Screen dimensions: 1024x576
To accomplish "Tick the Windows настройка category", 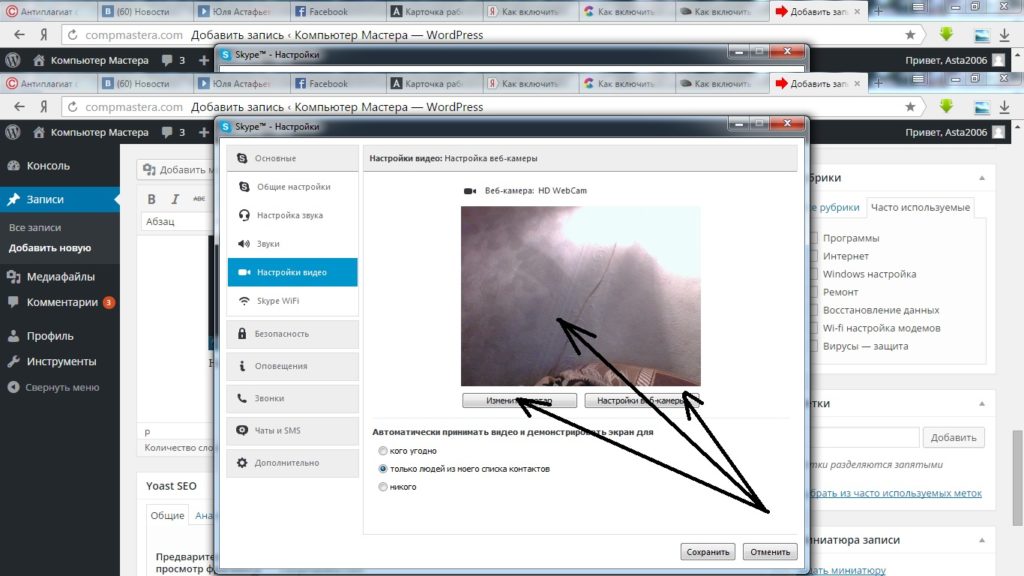I will click(x=814, y=274).
